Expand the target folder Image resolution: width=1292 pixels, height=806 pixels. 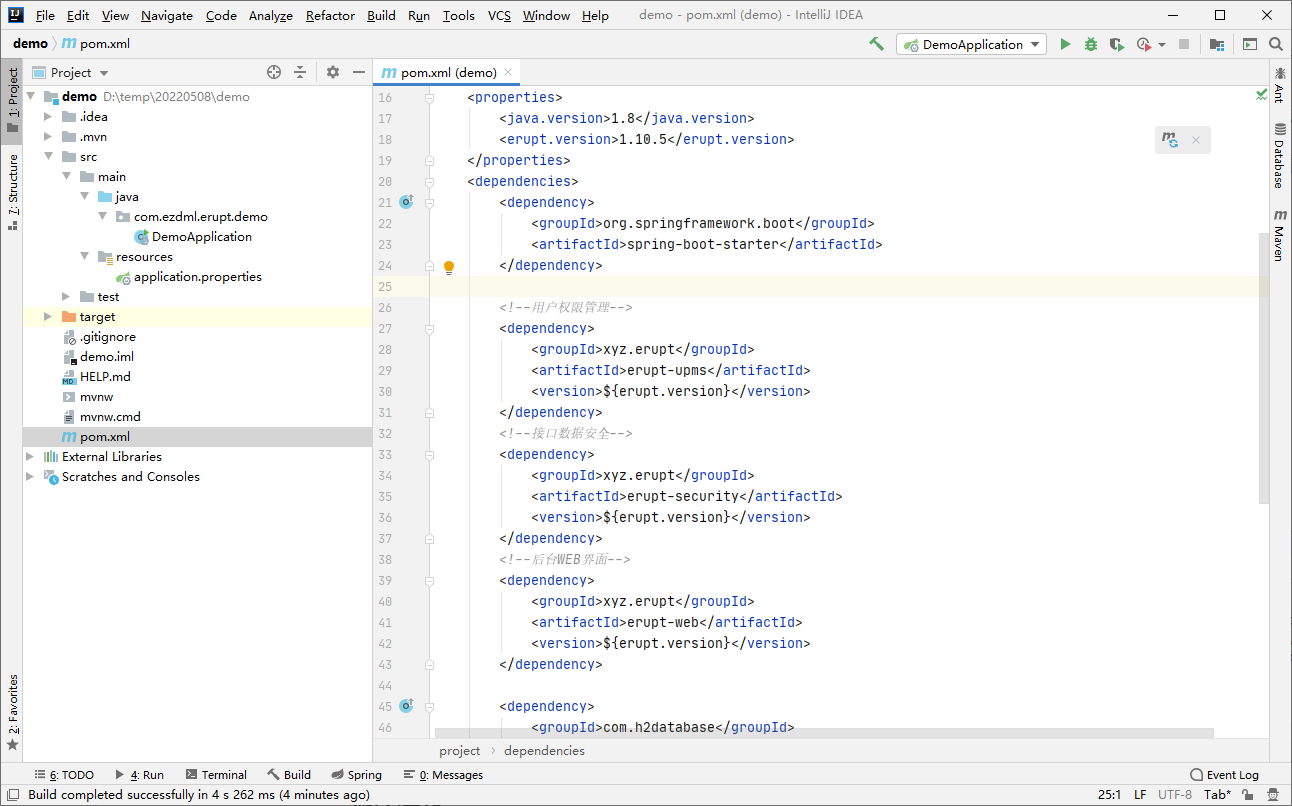[x=47, y=317]
